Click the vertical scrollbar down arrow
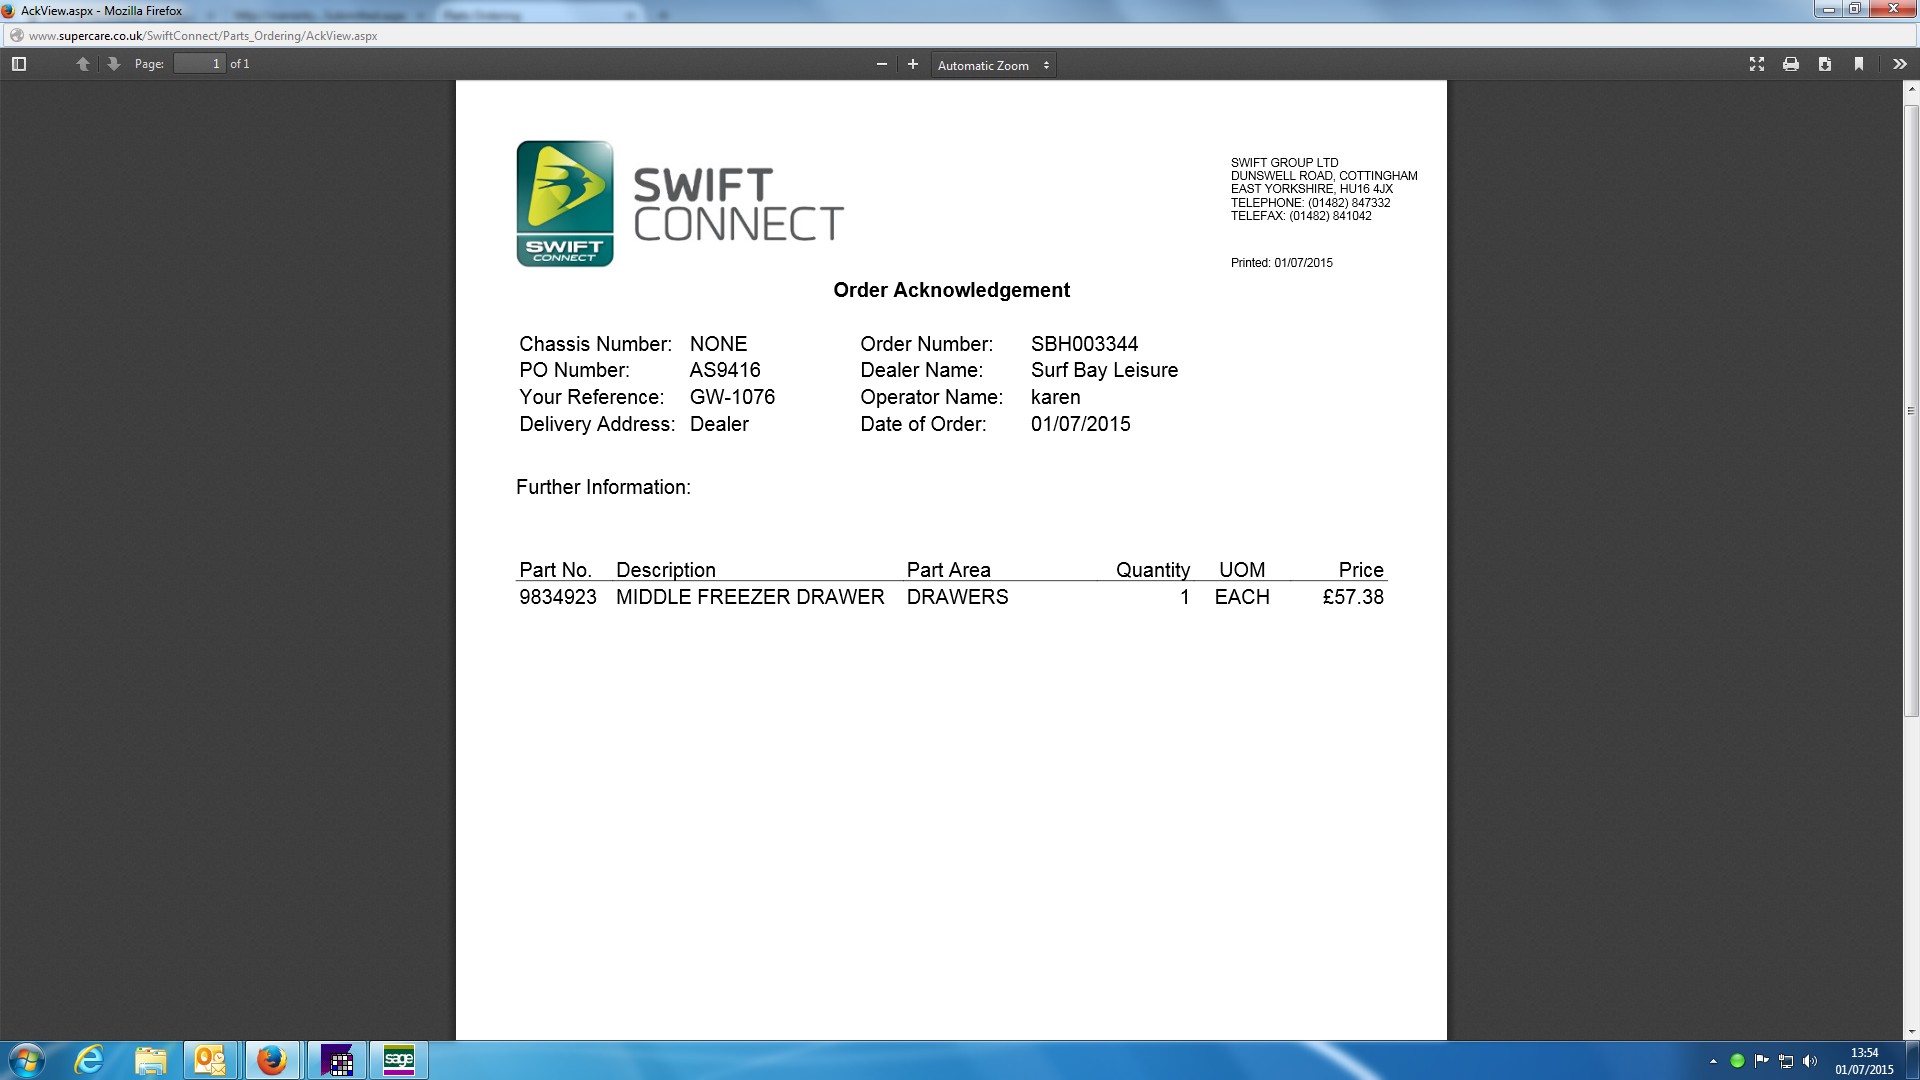The width and height of the screenshot is (1920, 1080). coord(1911,1032)
